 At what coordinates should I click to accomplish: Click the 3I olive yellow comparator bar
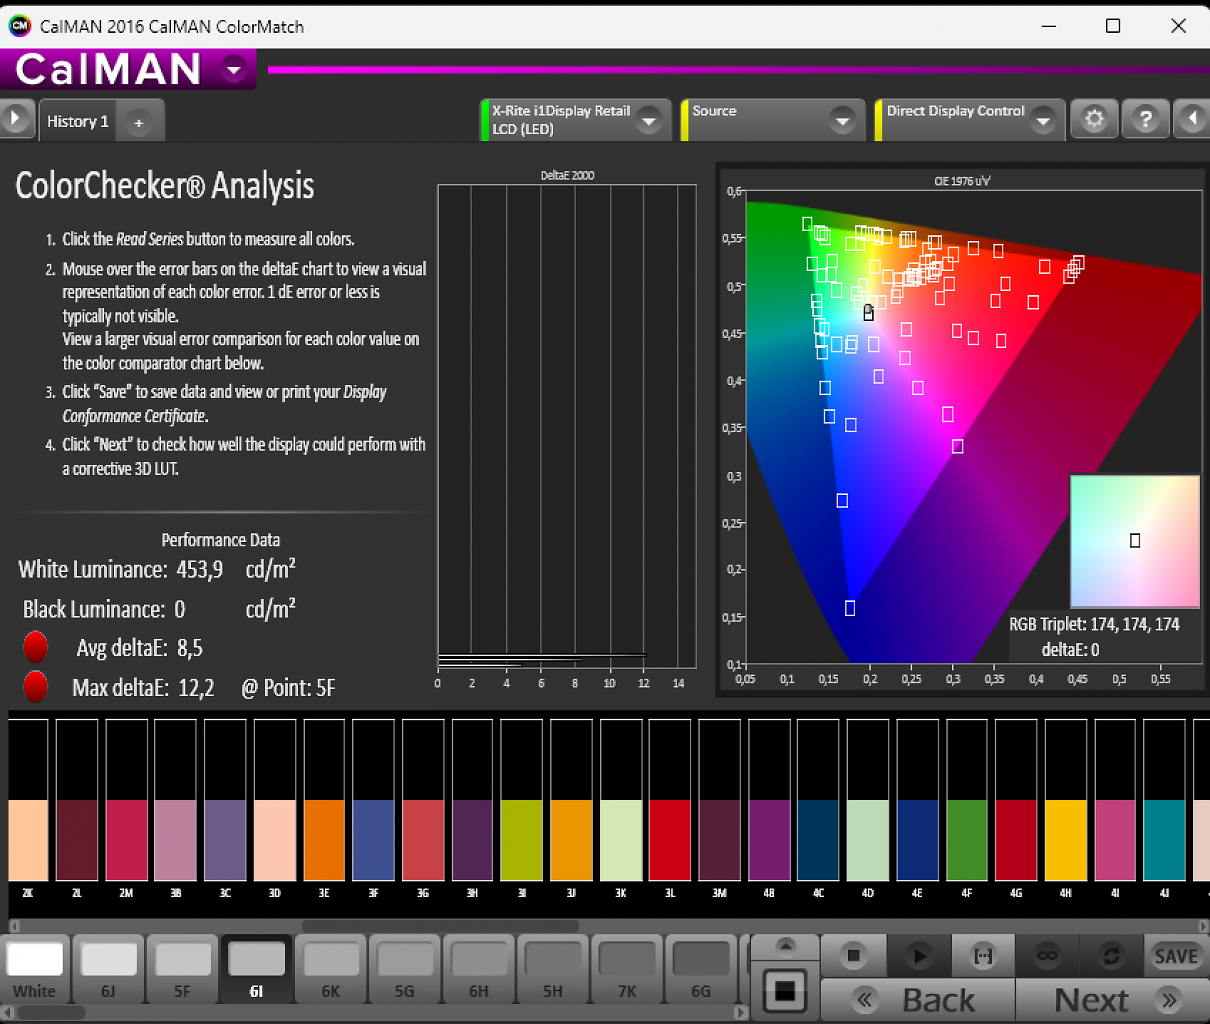coord(522,800)
